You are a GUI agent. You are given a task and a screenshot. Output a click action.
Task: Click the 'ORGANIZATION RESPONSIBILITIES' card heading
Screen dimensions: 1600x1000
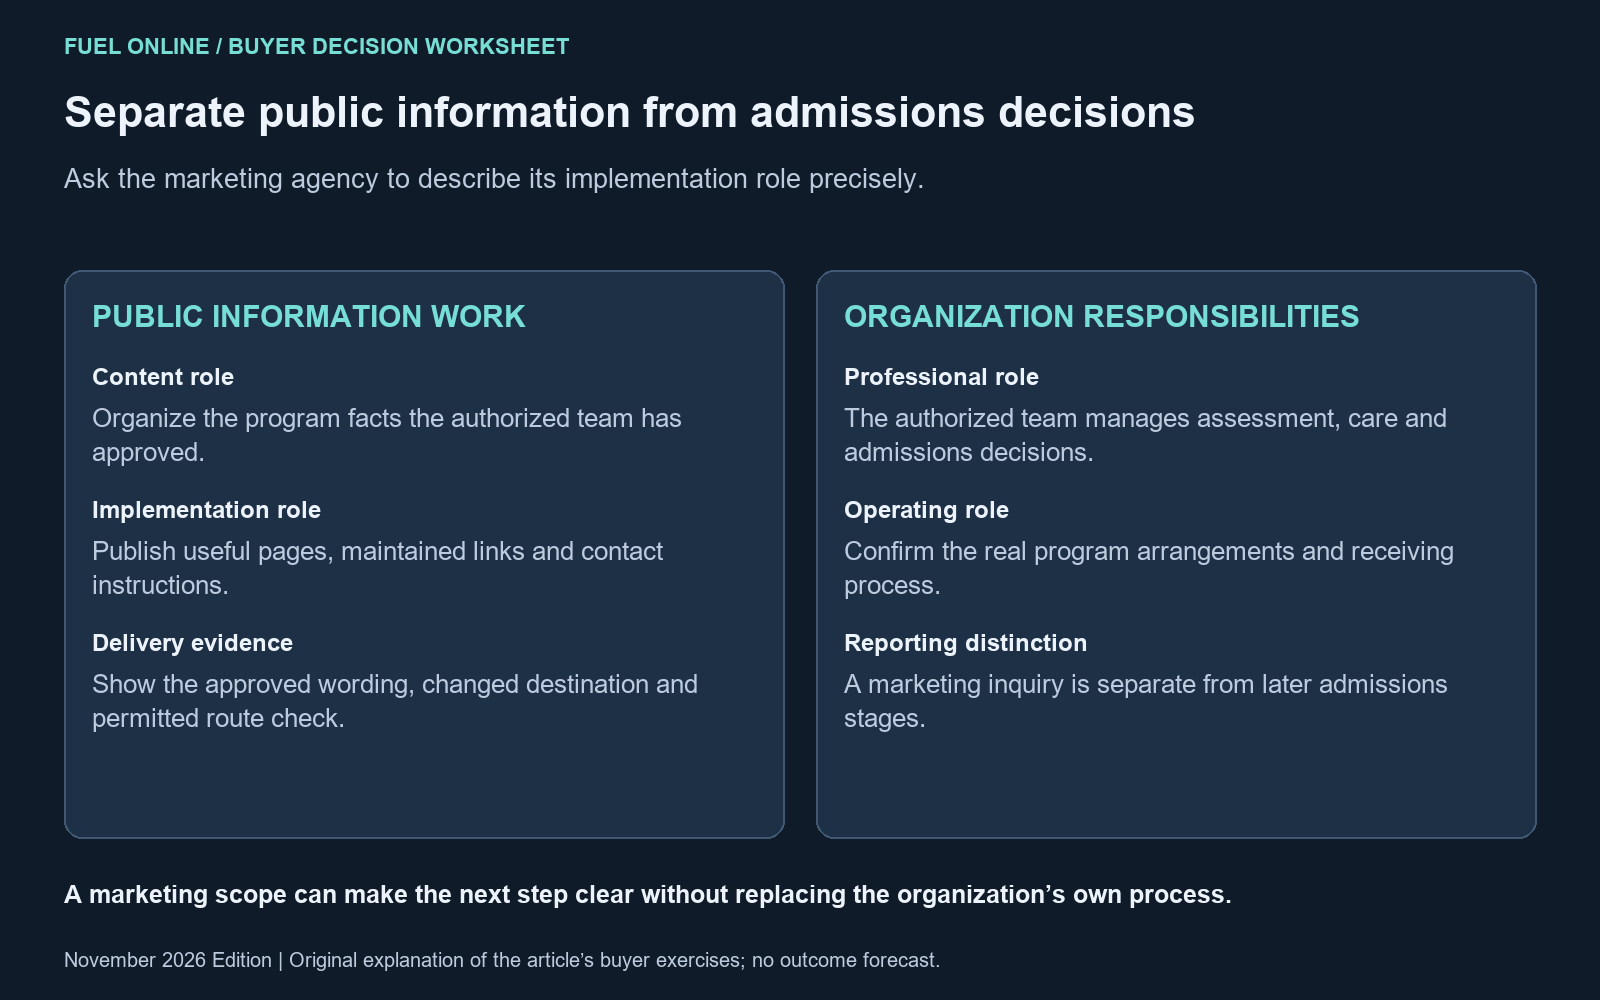coord(1101,317)
